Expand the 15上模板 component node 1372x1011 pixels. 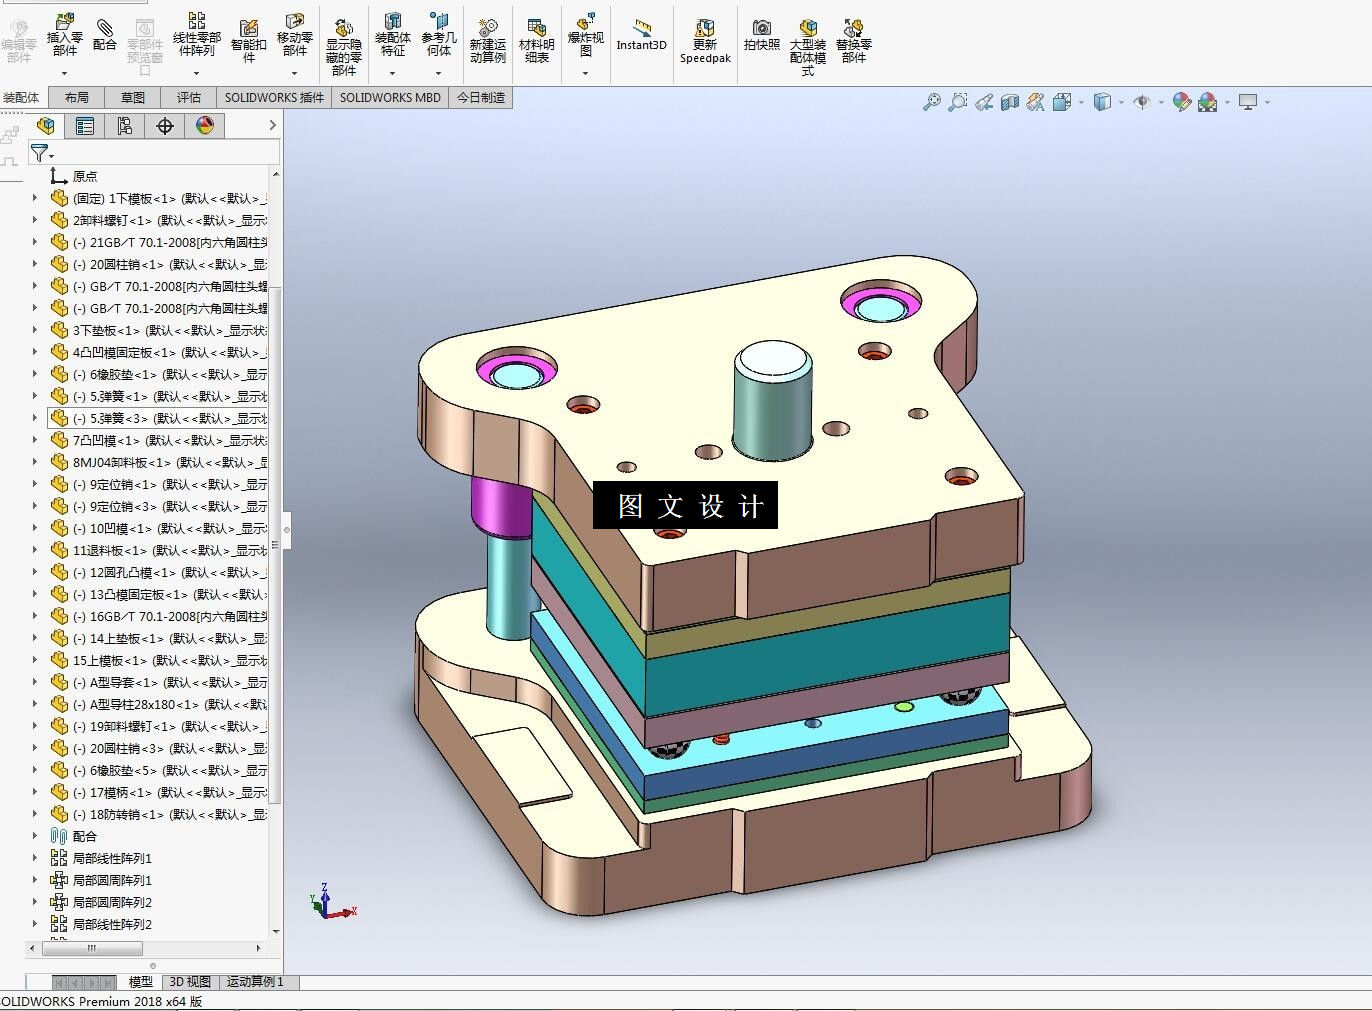(x=35, y=660)
